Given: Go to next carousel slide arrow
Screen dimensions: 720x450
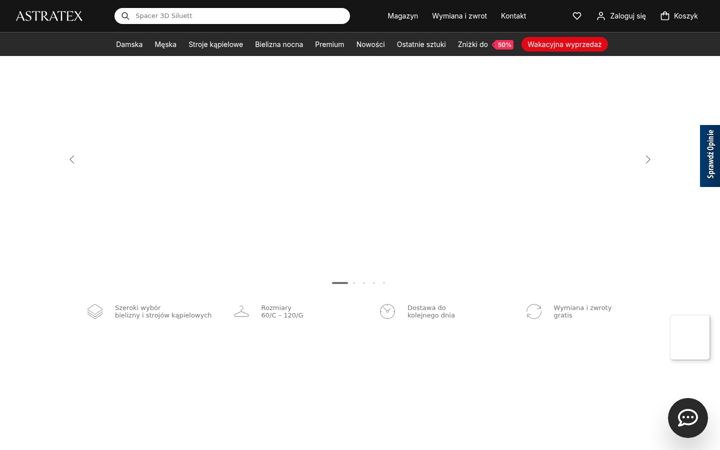Looking at the screenshot, I should pyautogui.click(x=648, y=159).
